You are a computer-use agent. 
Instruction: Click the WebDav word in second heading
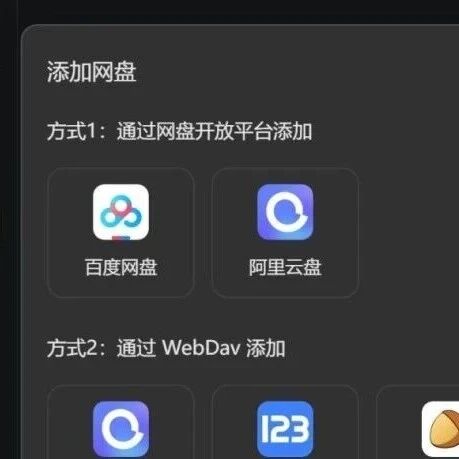pos(201,348)
